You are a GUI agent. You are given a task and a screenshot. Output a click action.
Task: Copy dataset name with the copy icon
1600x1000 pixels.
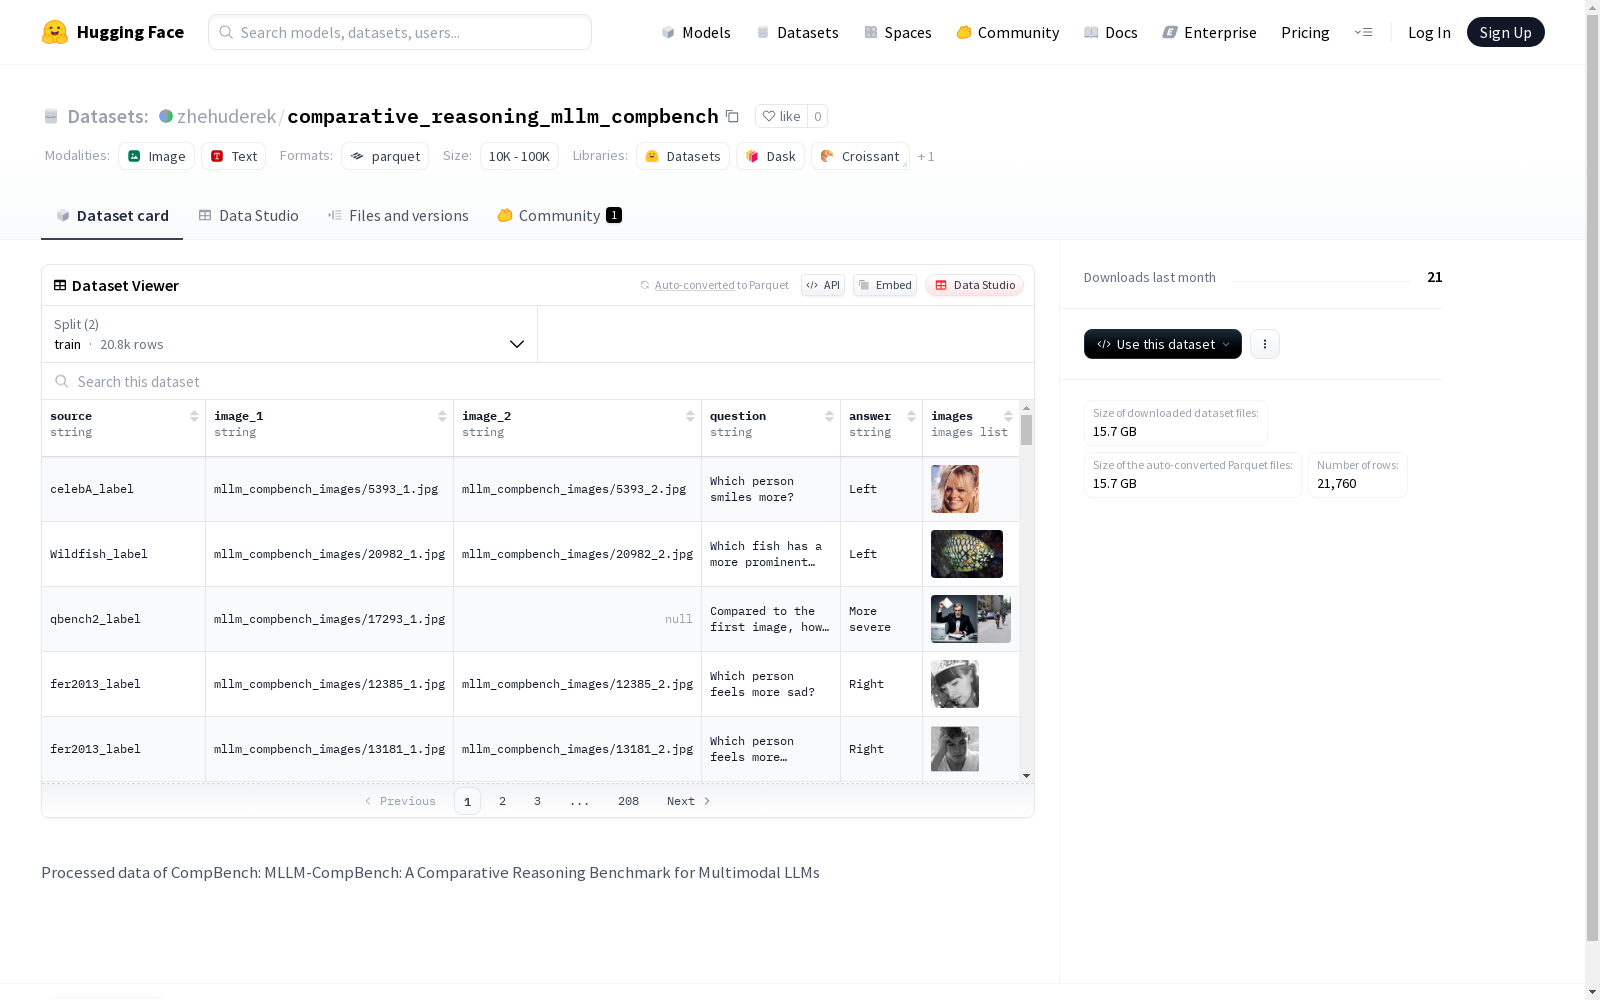point(732,116)
